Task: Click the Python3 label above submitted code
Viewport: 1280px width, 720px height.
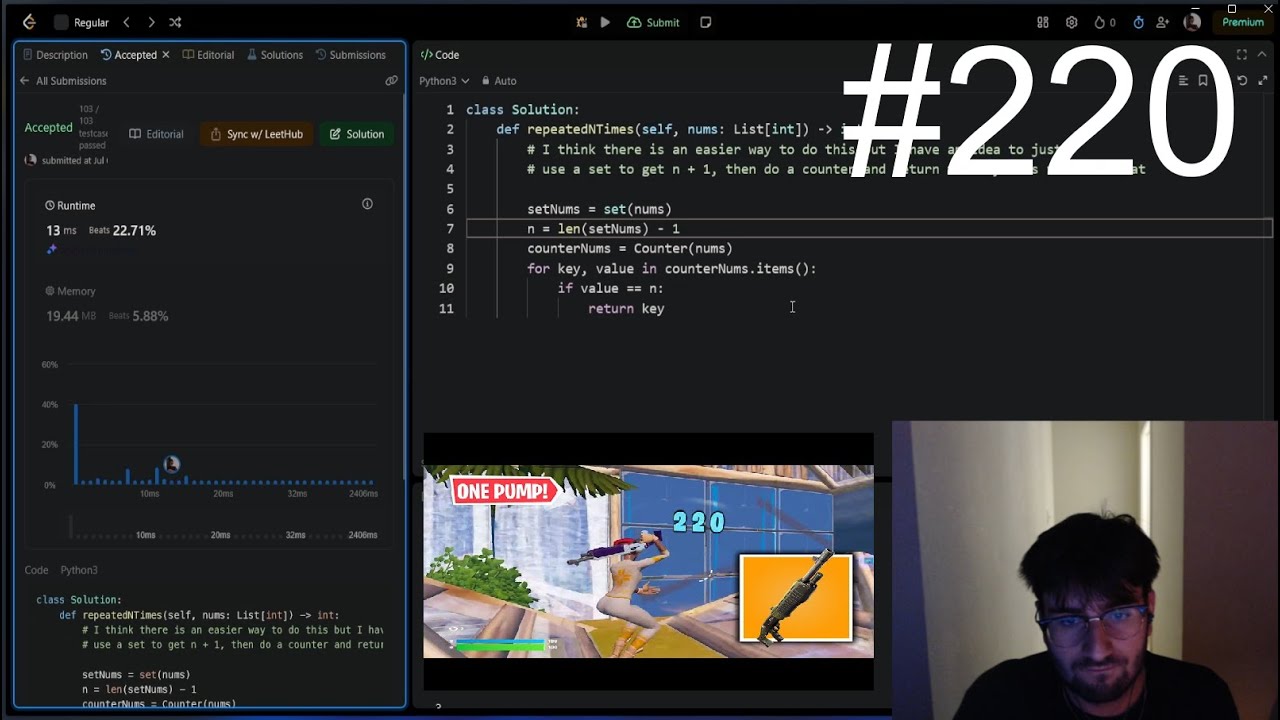Action: (79, 570)
